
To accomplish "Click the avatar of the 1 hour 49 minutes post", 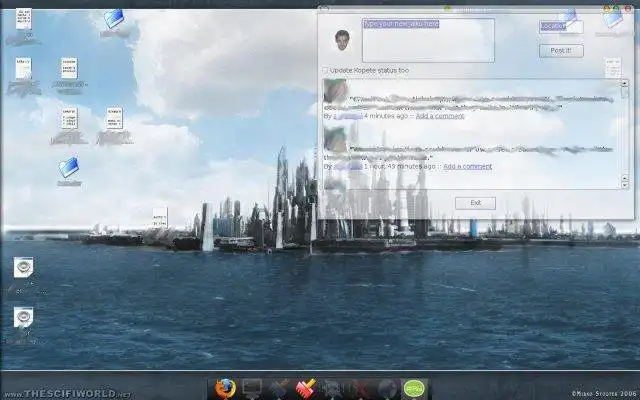I will 335,140.
